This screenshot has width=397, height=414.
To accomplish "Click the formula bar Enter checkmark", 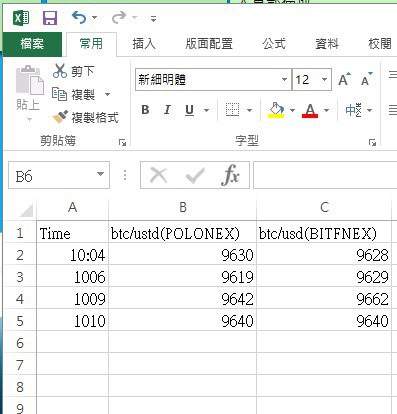I will [195, 175].
